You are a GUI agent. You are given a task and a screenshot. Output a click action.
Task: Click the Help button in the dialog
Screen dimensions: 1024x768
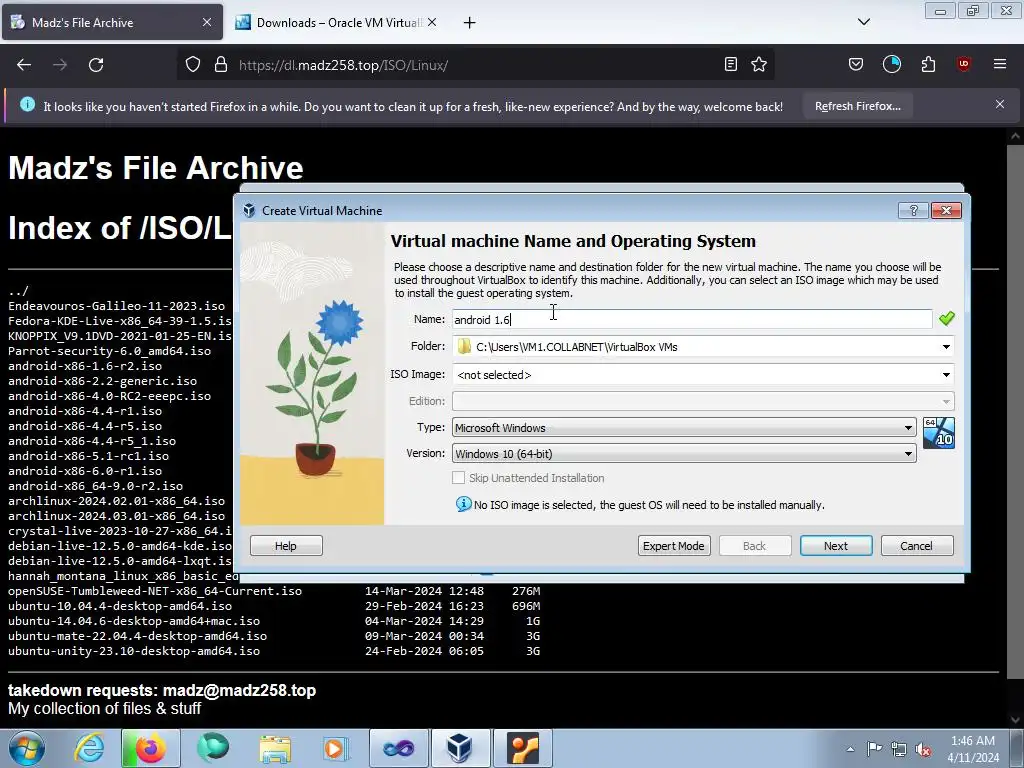pos(286,546)
